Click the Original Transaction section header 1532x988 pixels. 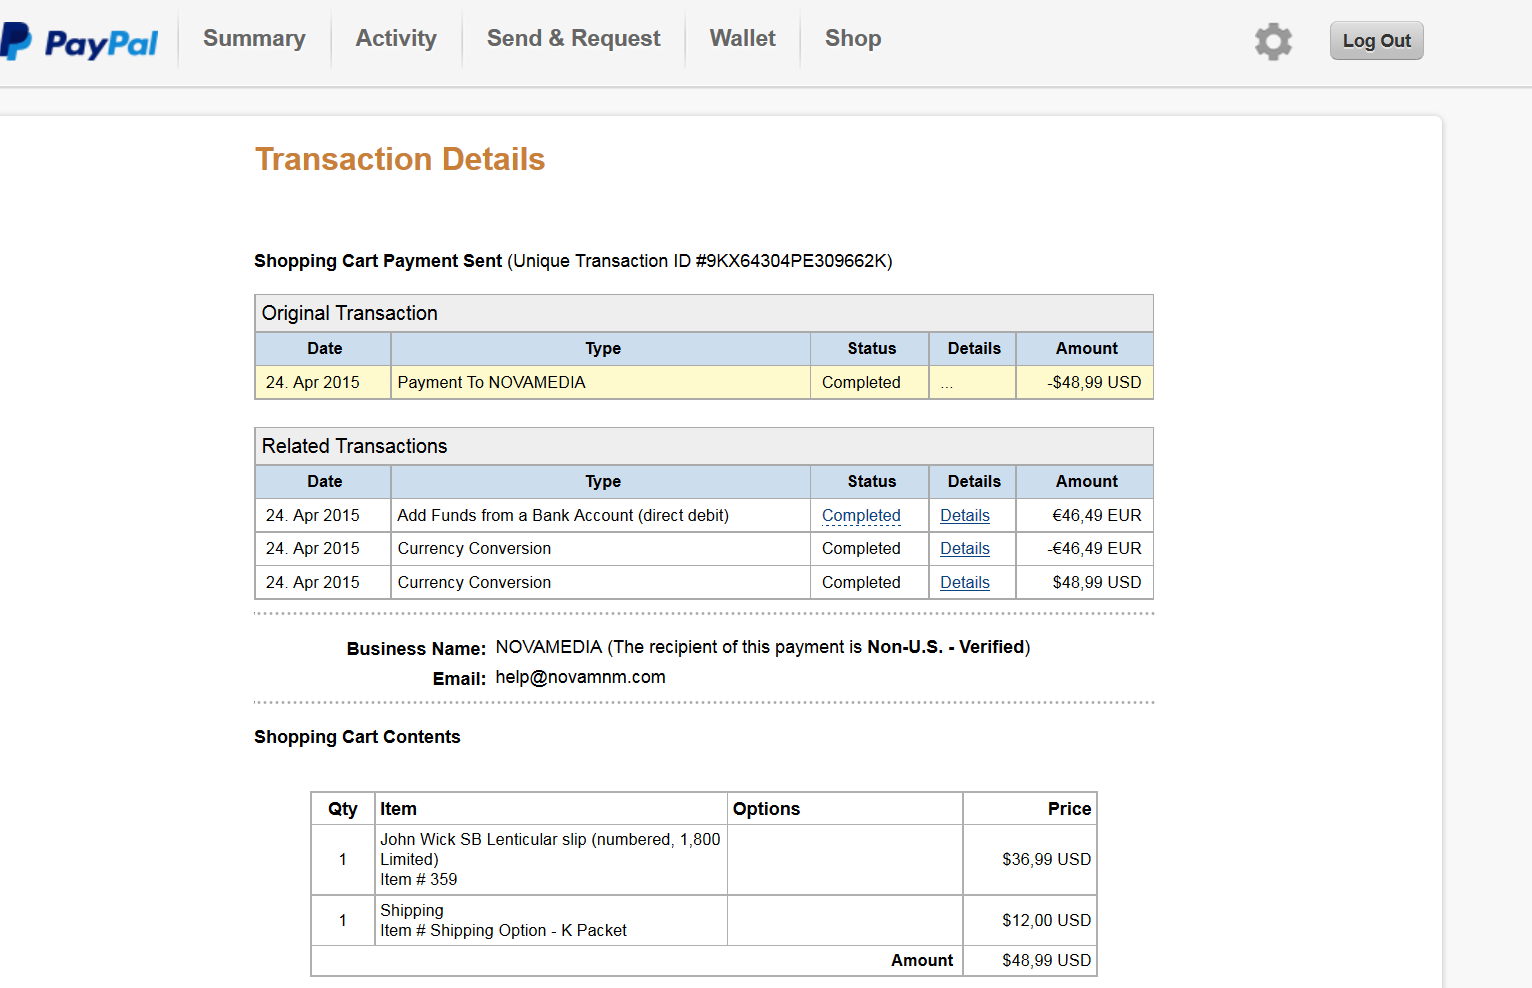click(x=704, y=313)
